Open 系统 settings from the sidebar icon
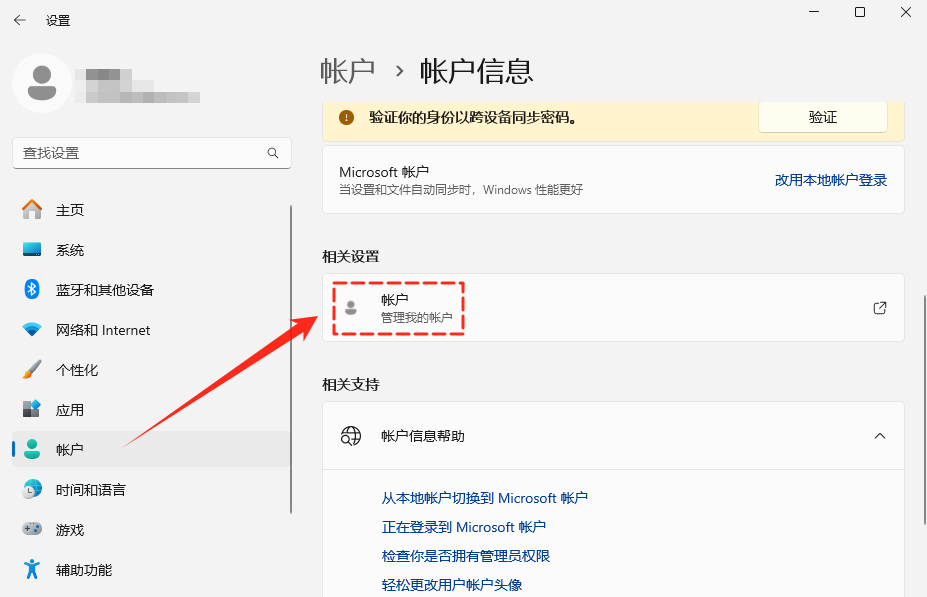Screen dimensions: 927x597 [31, 249]
